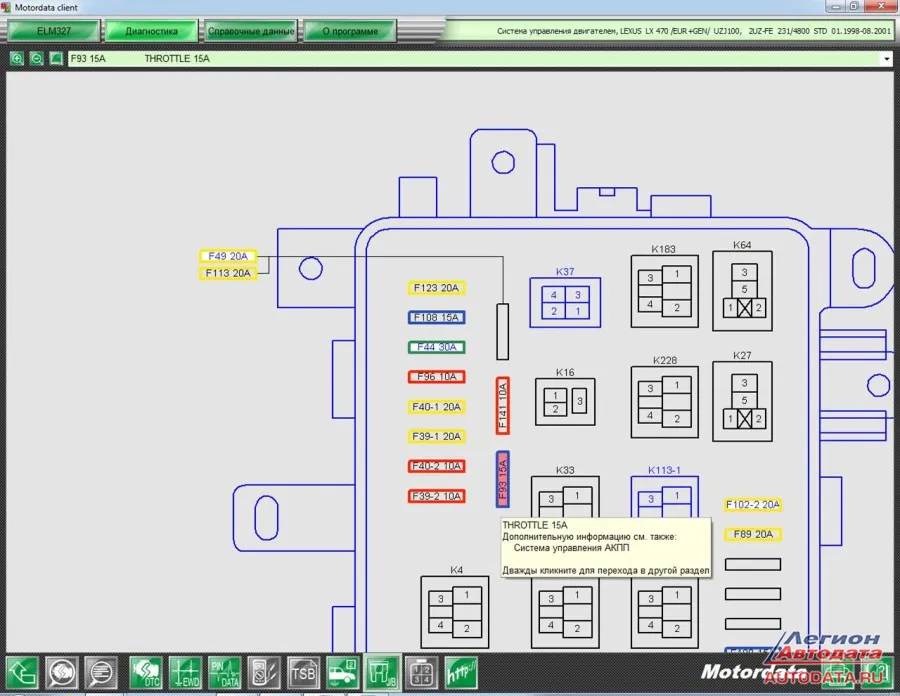Select fuse F89 20A
Viewport: 900px width, 696px height.
(752, 535)
